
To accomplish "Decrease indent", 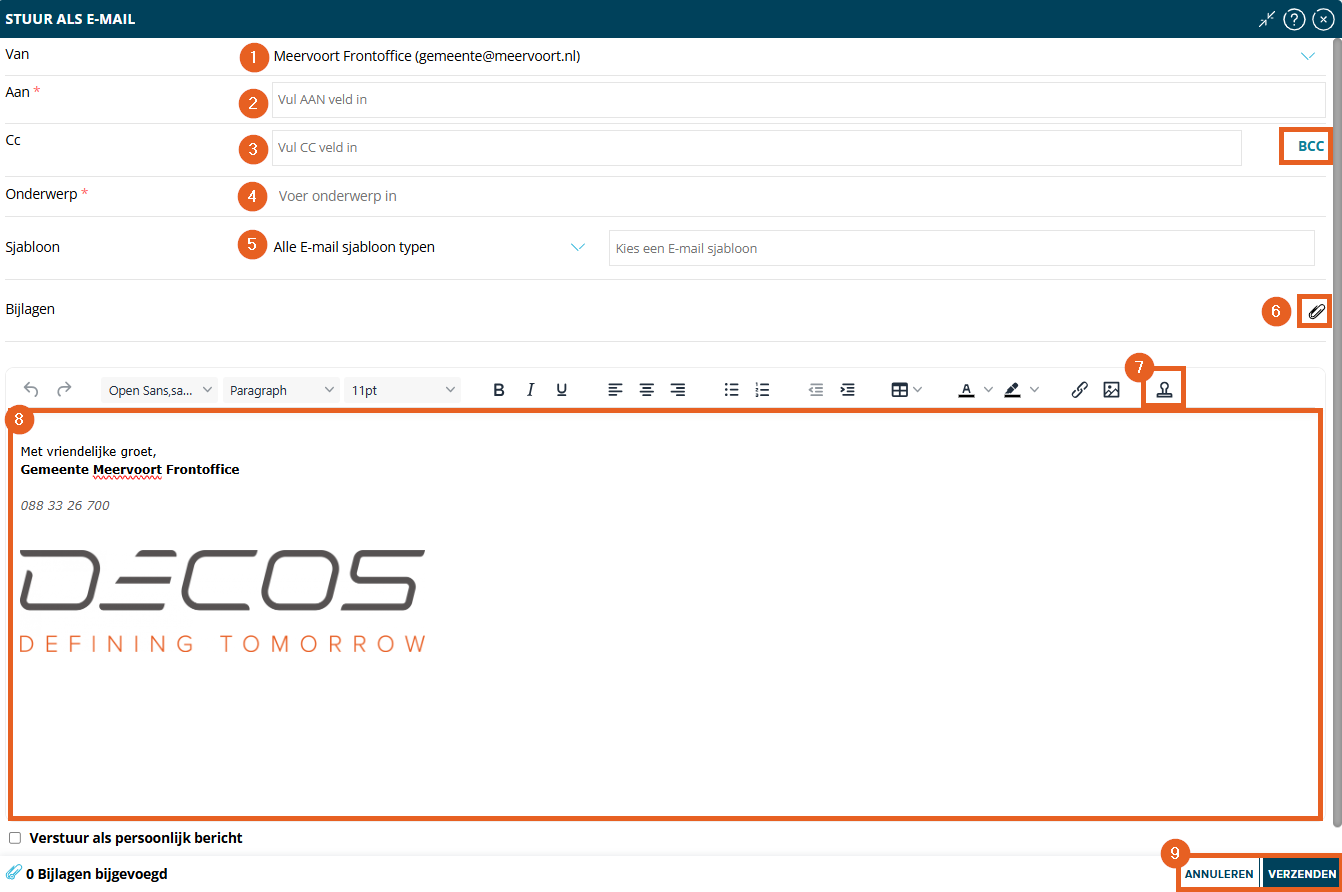I will click(x=816, y=390).
